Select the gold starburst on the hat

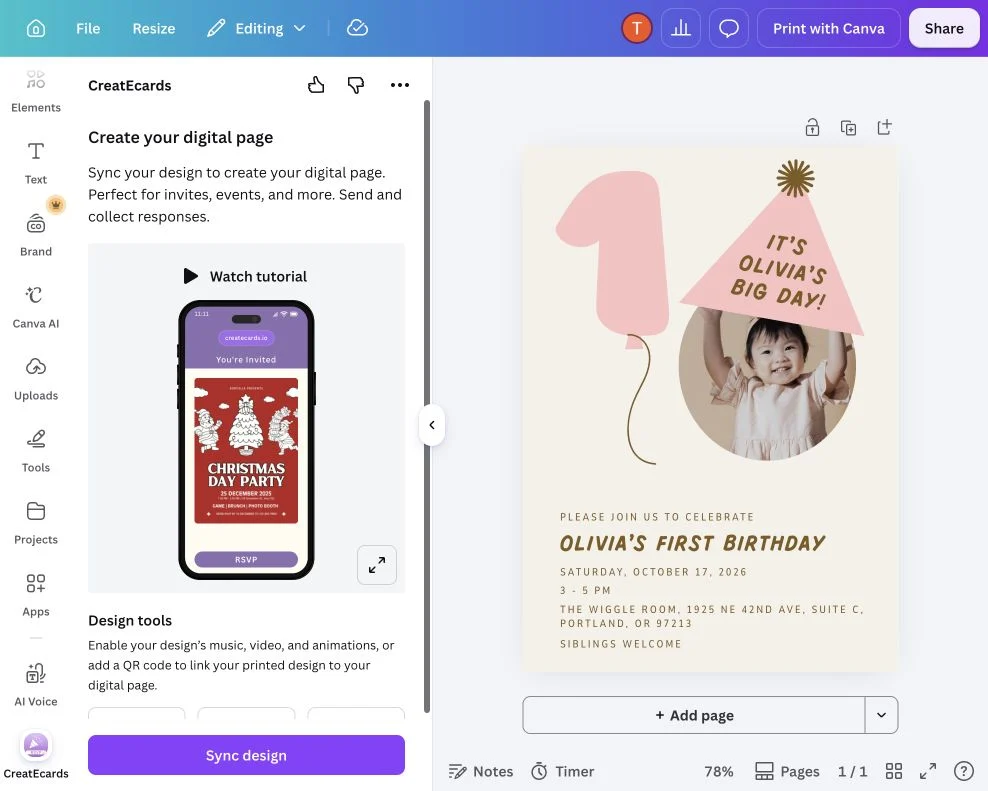pyautogui.click(x=795, y=178)
